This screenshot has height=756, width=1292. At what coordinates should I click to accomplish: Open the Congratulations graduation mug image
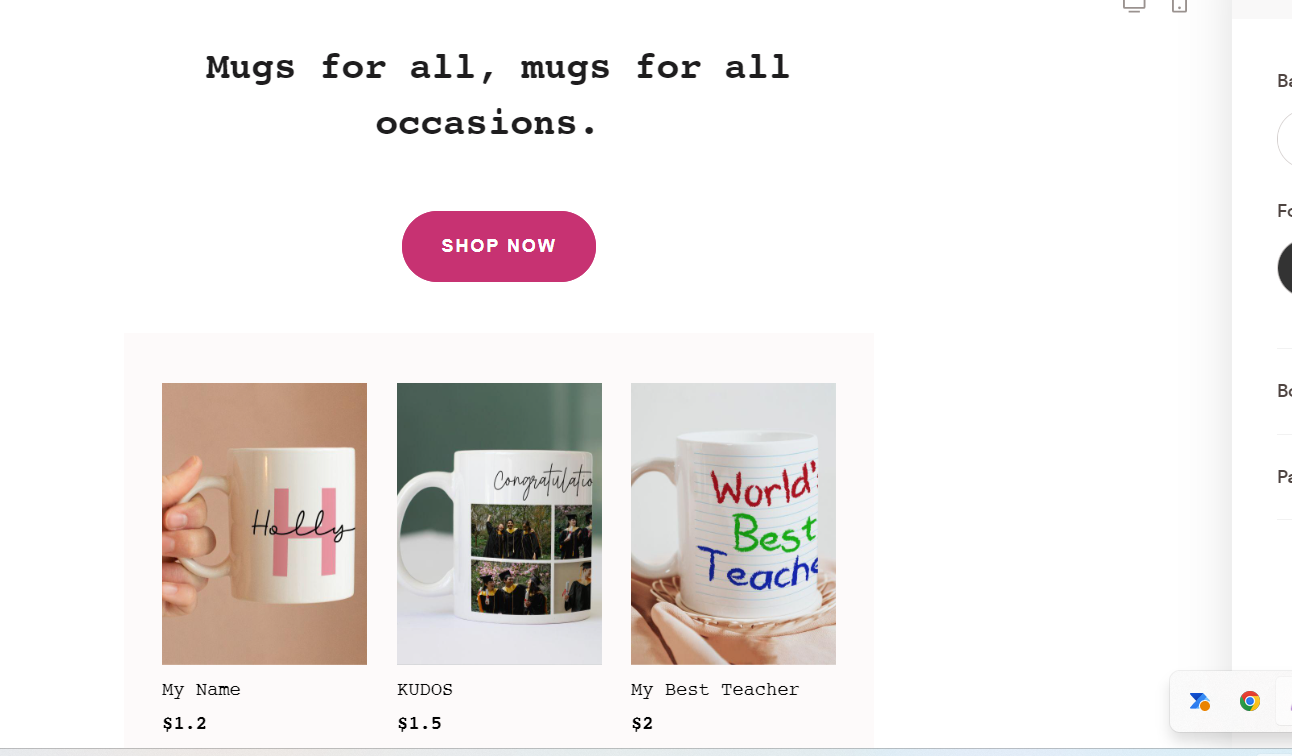coord(499,524)
